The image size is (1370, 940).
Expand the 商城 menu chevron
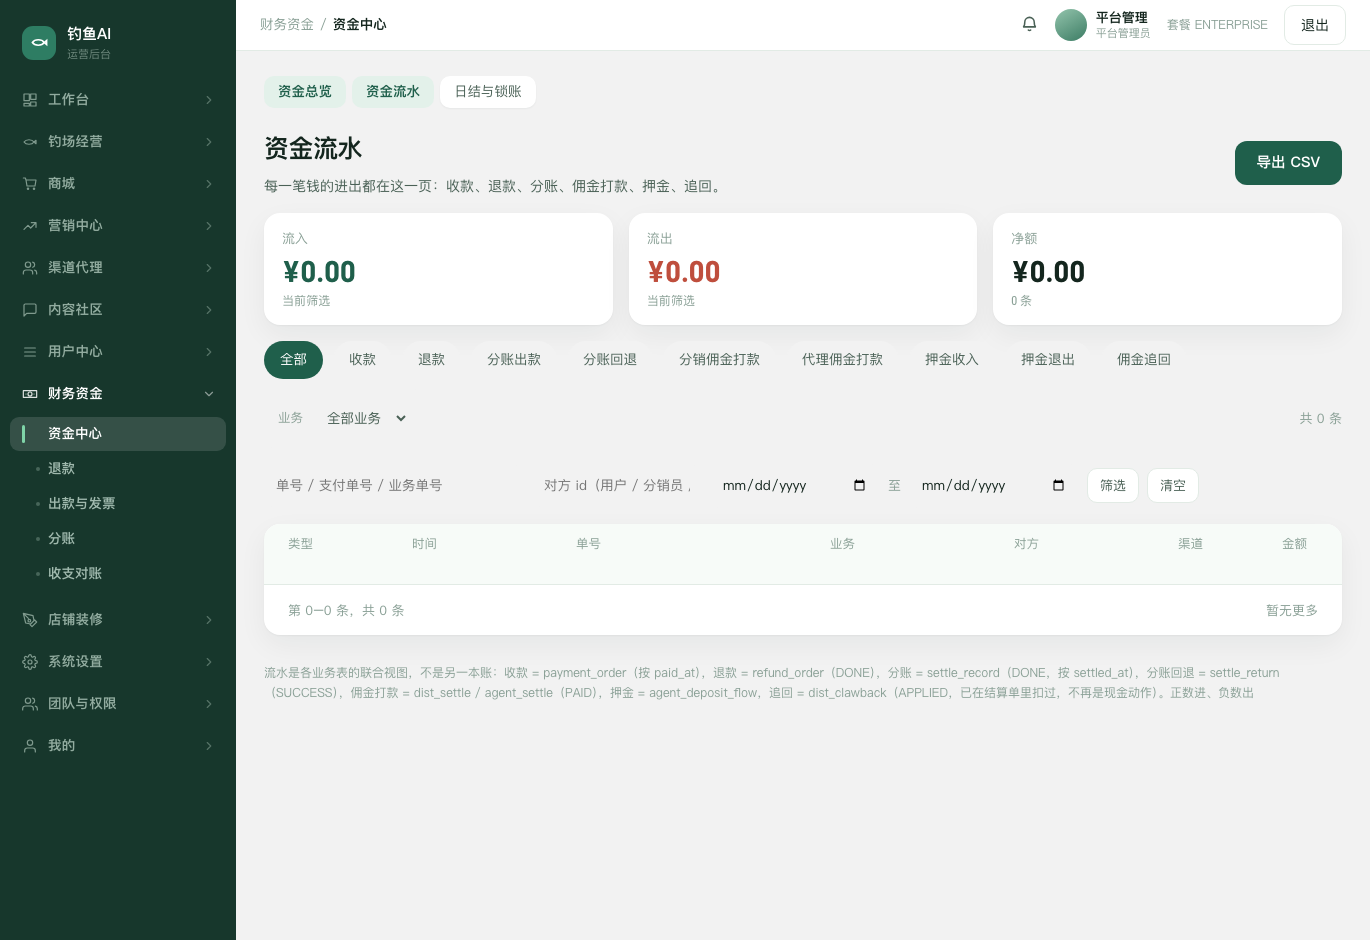click(x=209, y=184)
